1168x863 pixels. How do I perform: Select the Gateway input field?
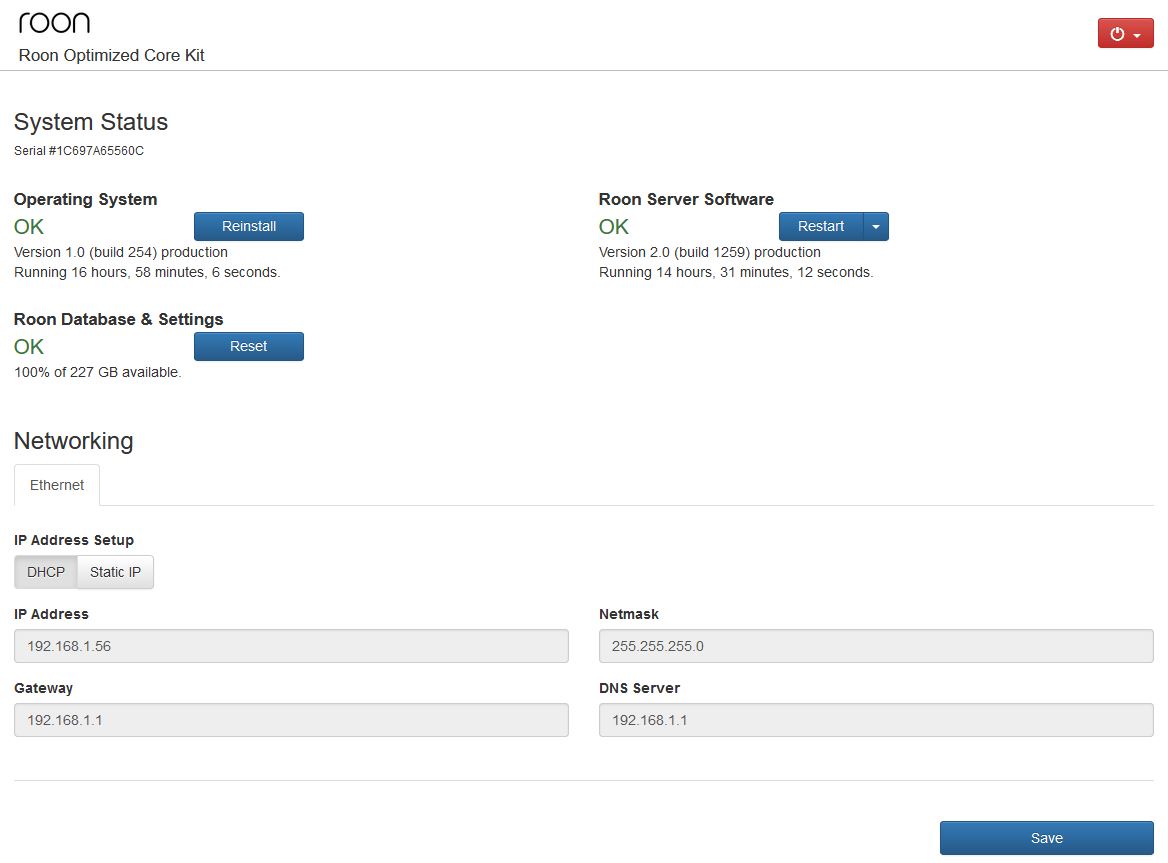coord(291,720)
